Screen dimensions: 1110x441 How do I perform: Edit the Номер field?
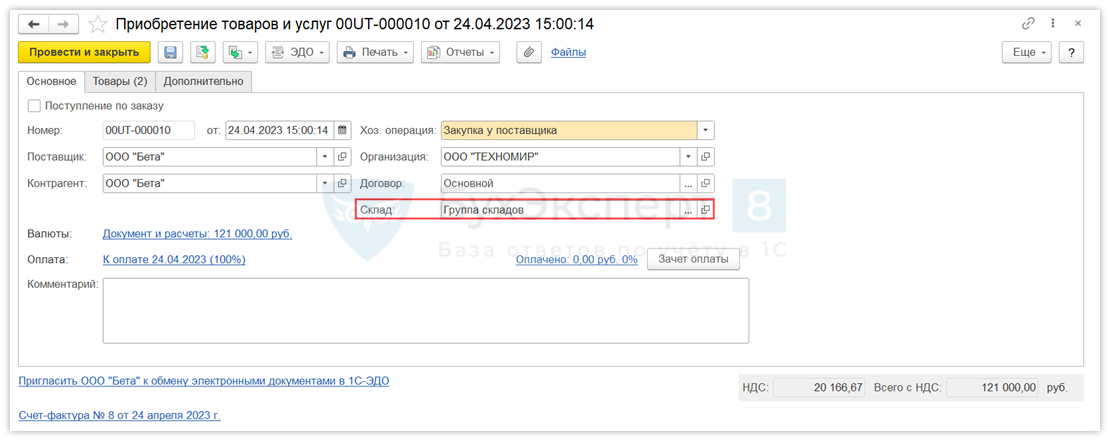[x=149, y=130]
